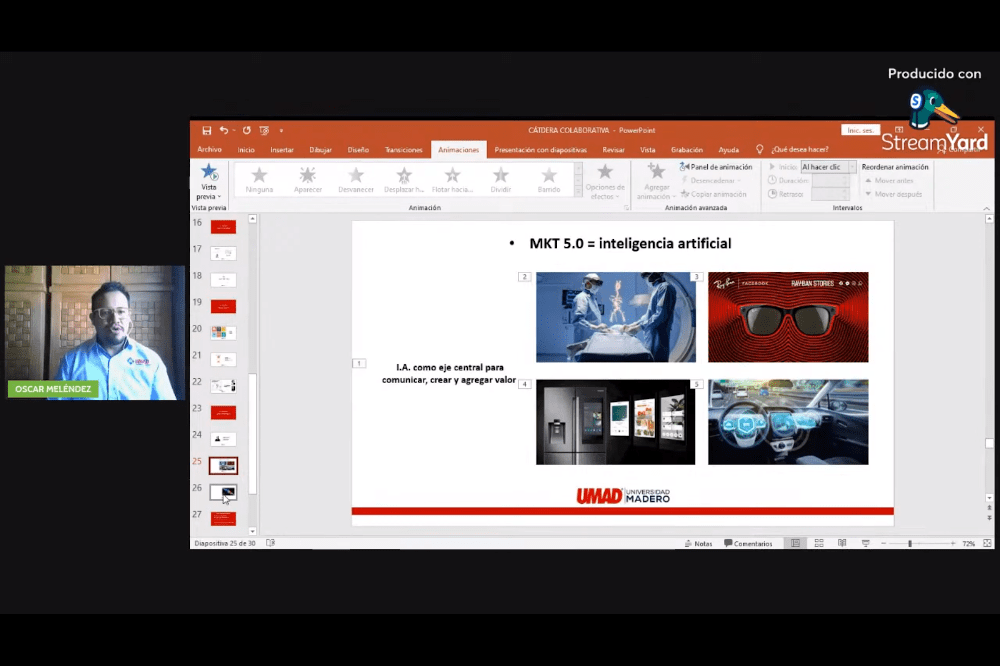Start slideshow from status bar icon
This screenshot has width=1000, height=666.
pyautogui.click(x=865, y=543)
